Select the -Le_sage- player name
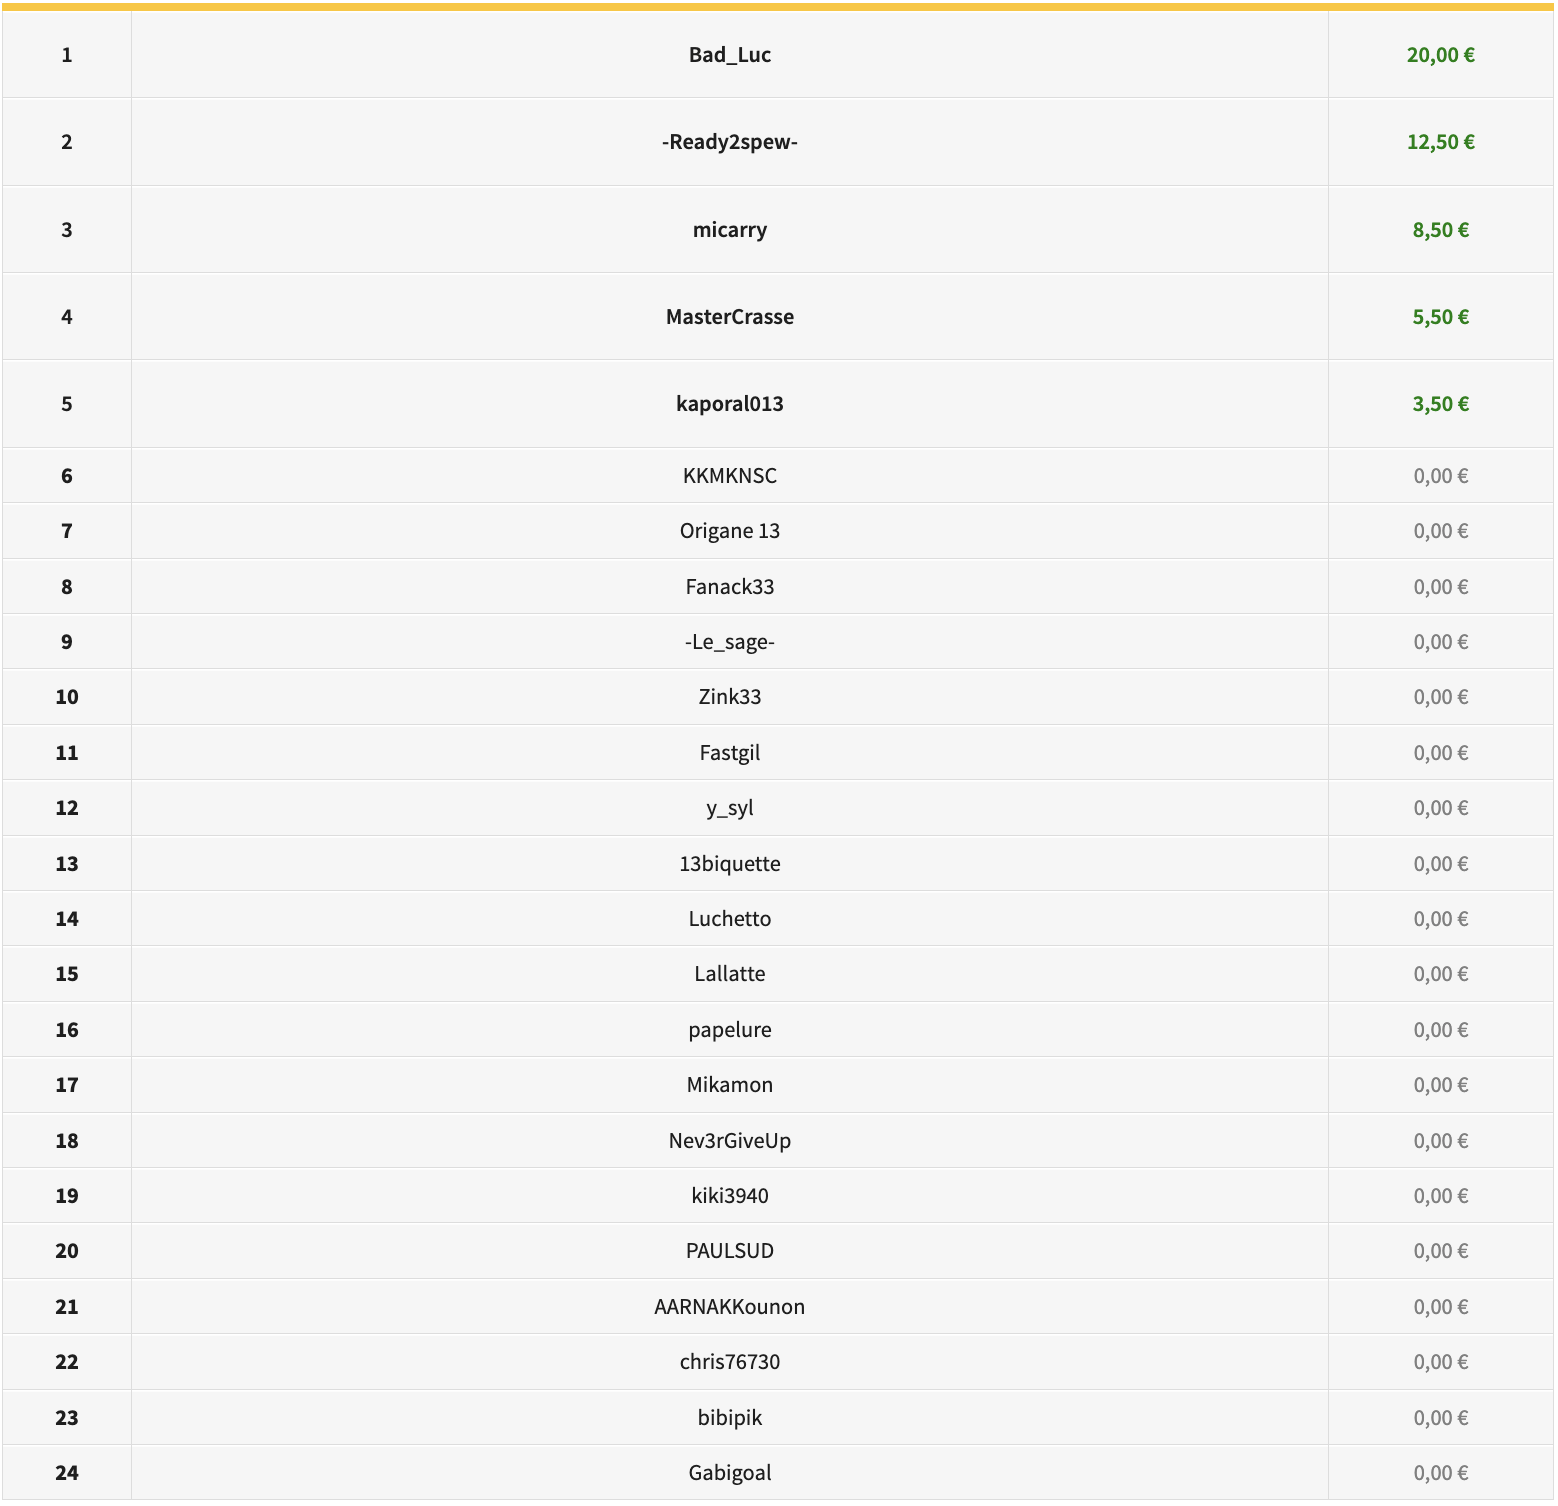The image size is (1558, 1506). click(729, 642)
